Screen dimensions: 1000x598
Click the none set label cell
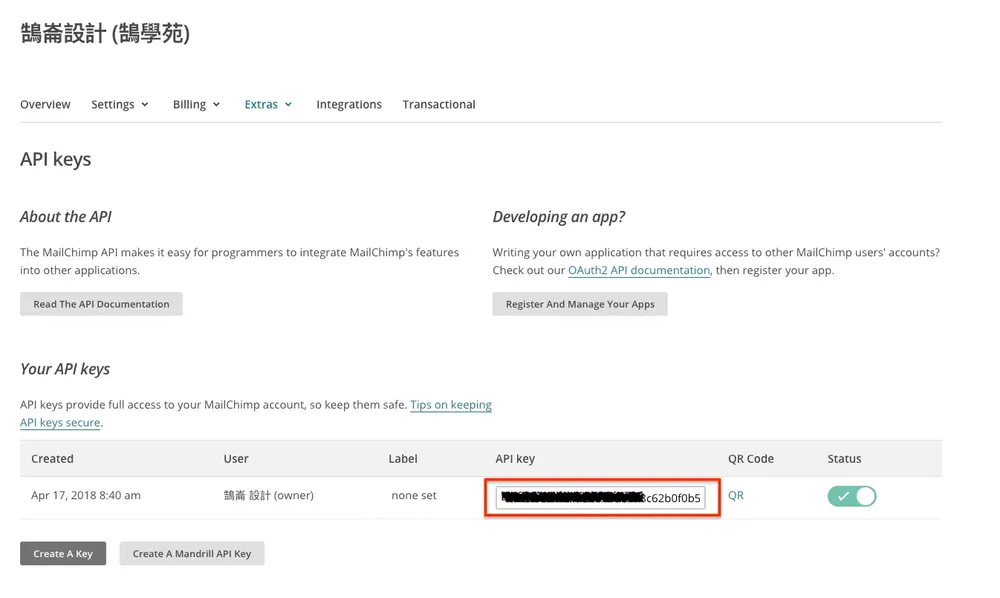click(x=414, y=495)
